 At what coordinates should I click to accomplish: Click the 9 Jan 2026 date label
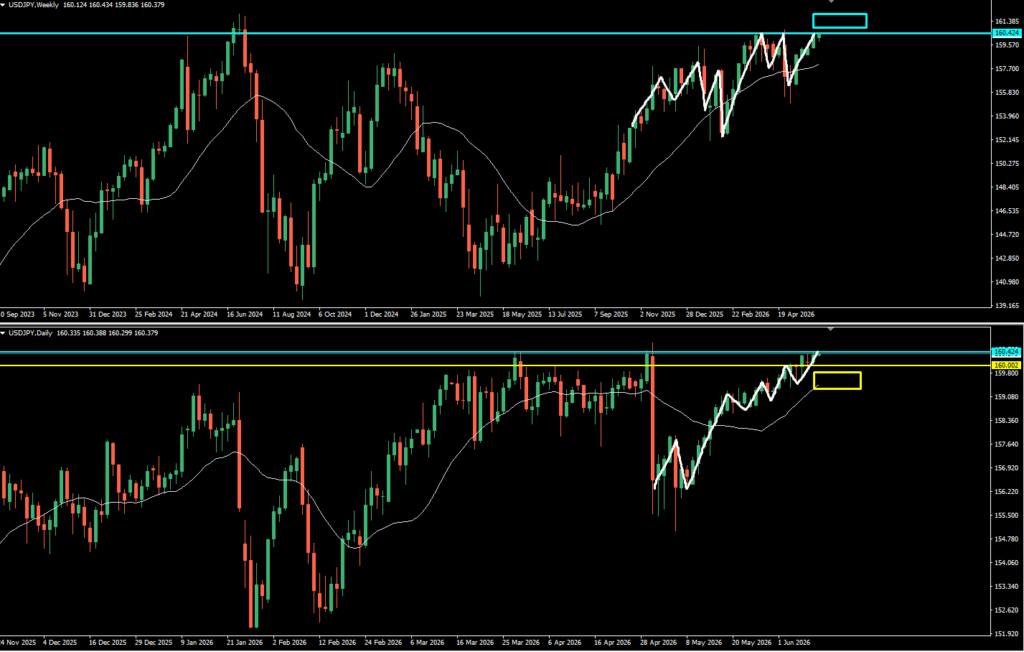coord(199,642)
